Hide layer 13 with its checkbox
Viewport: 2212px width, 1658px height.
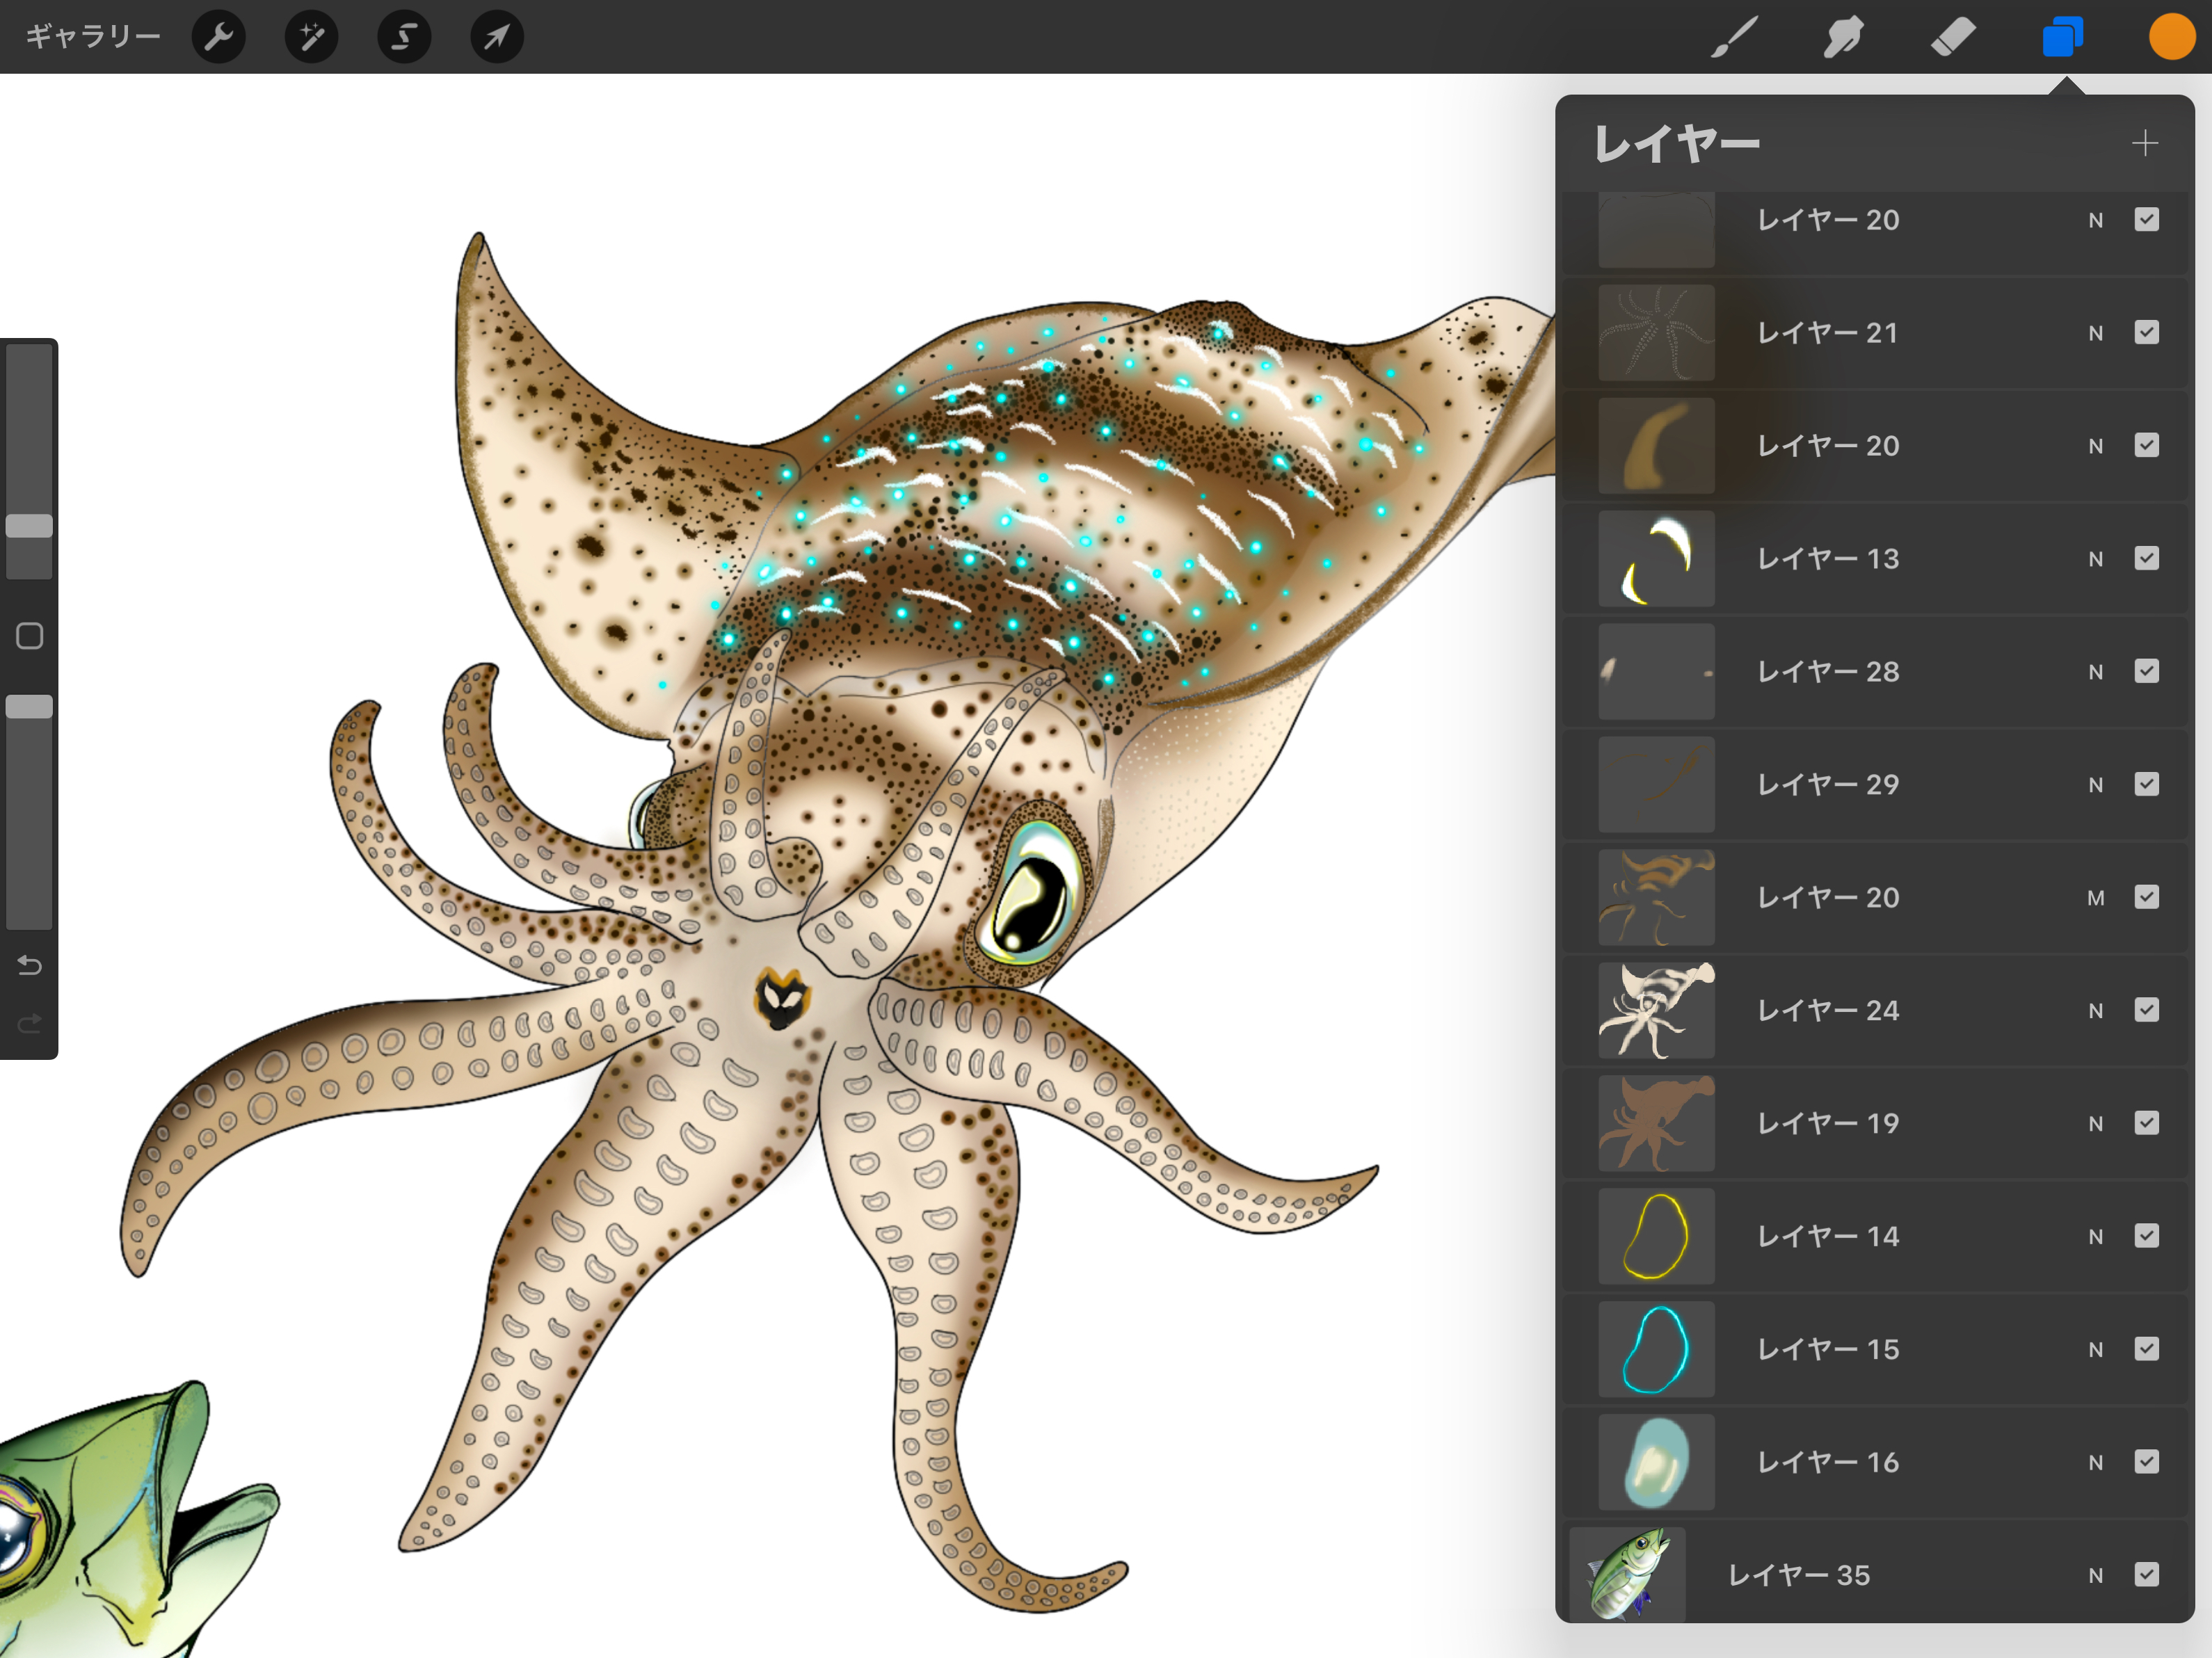(x=2146, y=558)
